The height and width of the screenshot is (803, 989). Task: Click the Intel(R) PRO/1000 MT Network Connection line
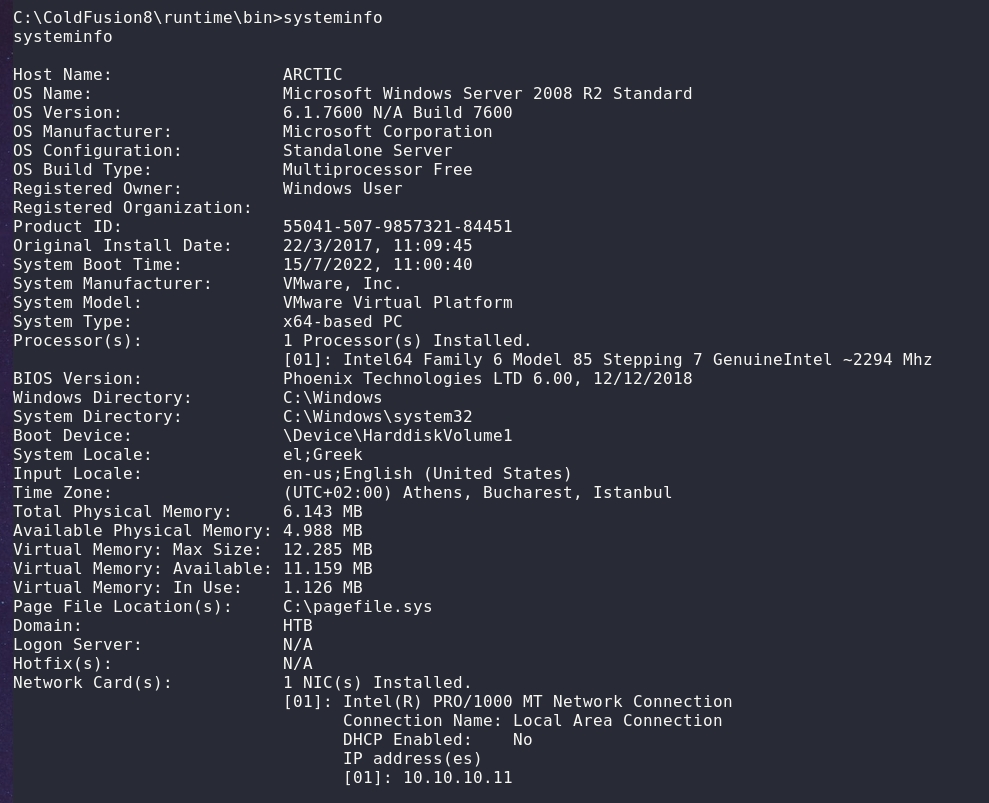pos(537,702)
